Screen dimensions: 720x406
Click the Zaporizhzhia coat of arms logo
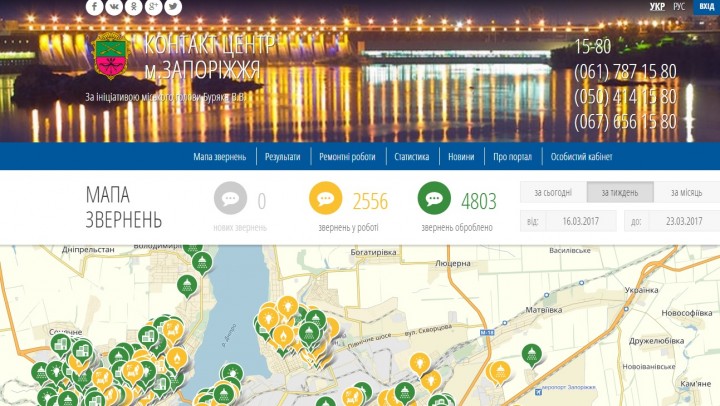(110, 56)
